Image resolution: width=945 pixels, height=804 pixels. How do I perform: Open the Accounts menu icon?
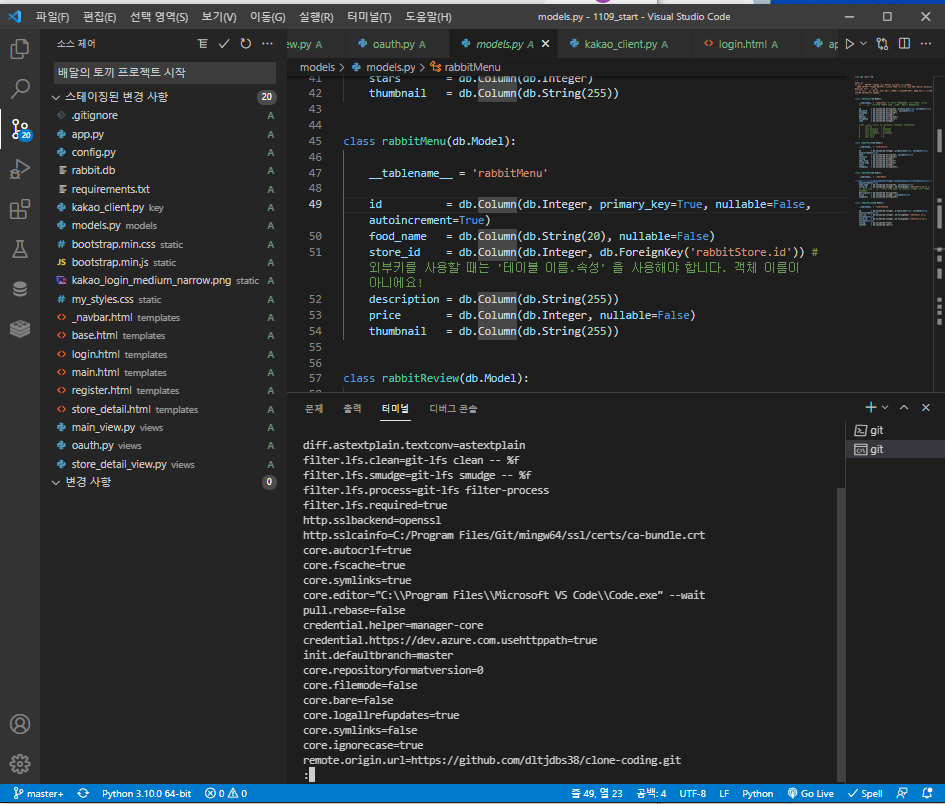point(20,724)
